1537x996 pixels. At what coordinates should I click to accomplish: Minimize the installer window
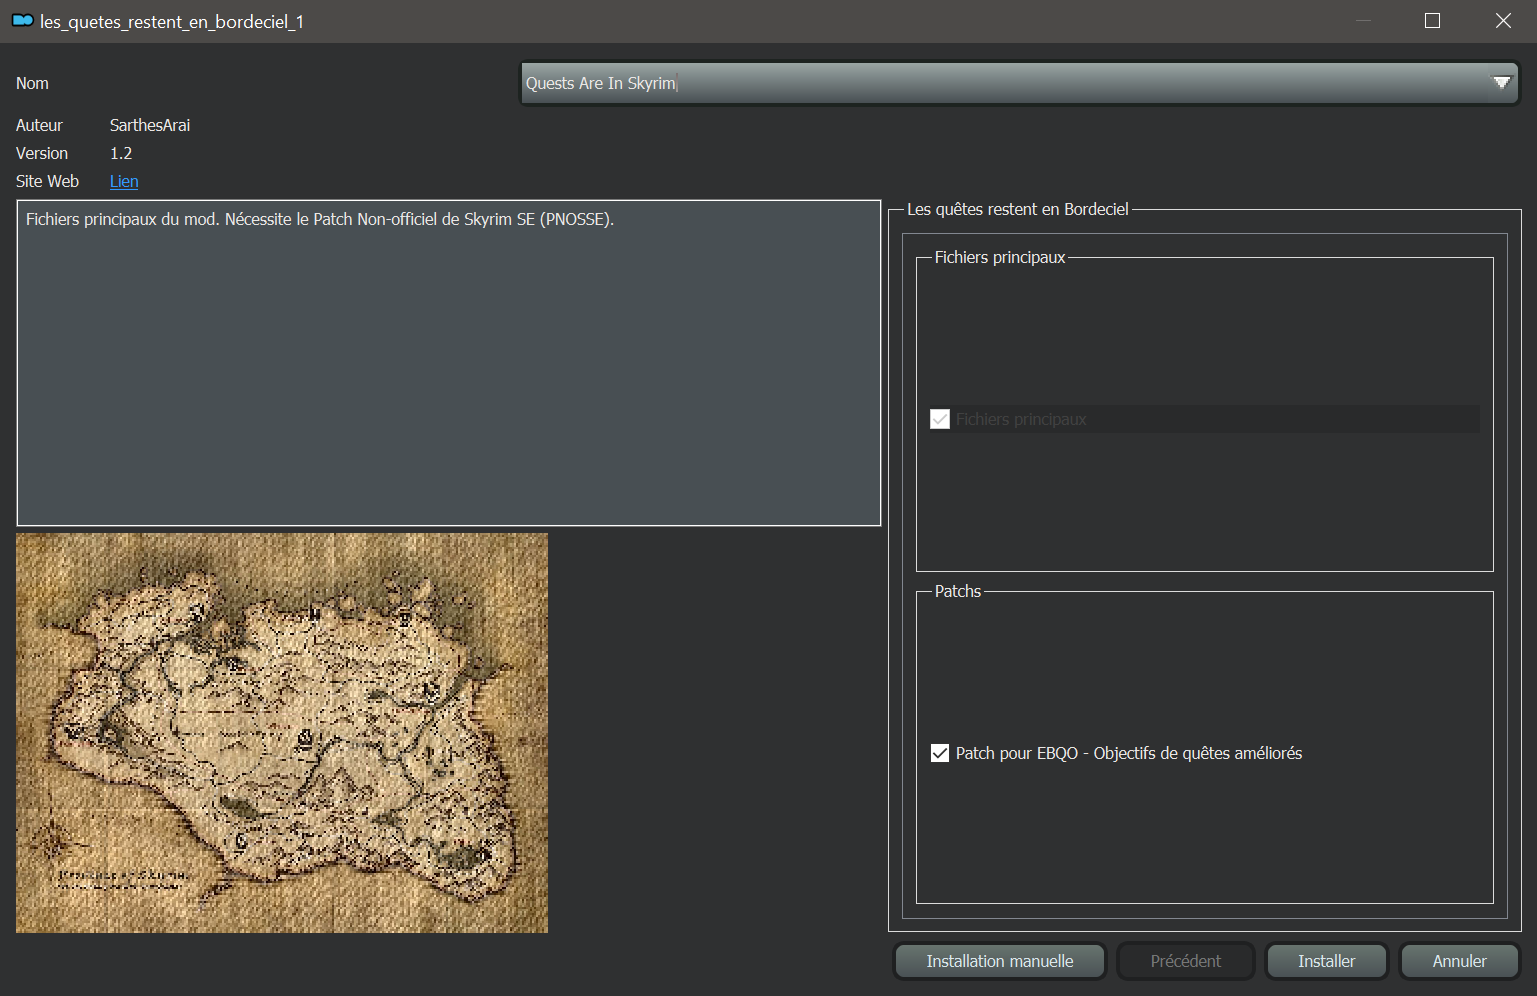(x=1363, y=21)
